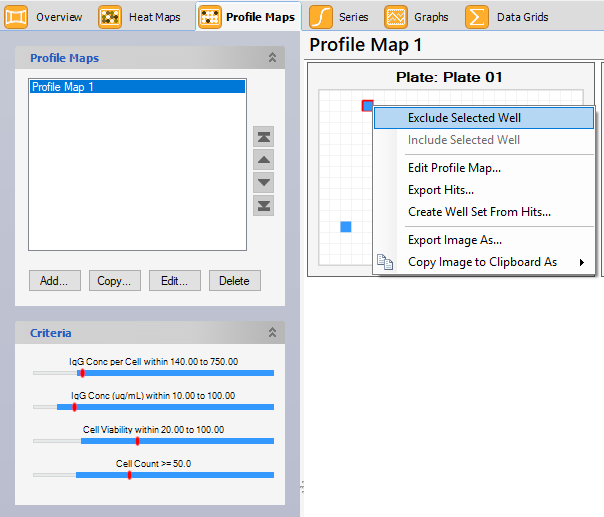604x517 pixels.
Task: Select Profile Map 1 in the list
Action: (x=138, y=87)
